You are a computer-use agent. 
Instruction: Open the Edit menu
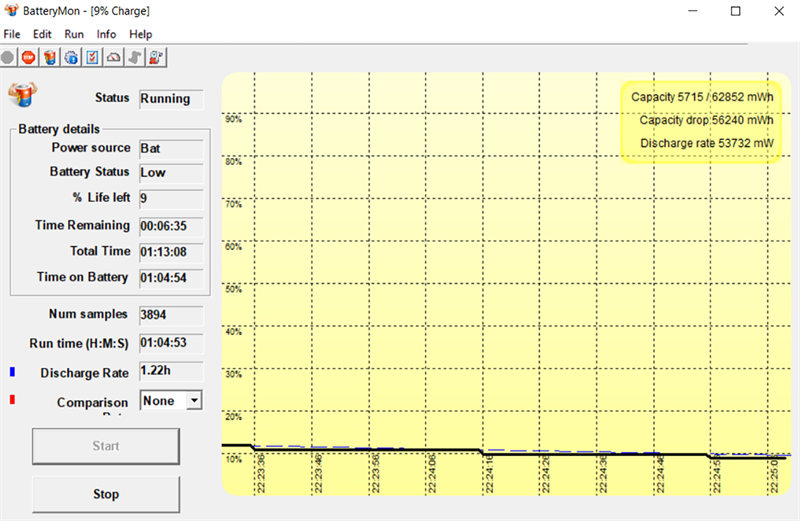click(x=42, y=34)
